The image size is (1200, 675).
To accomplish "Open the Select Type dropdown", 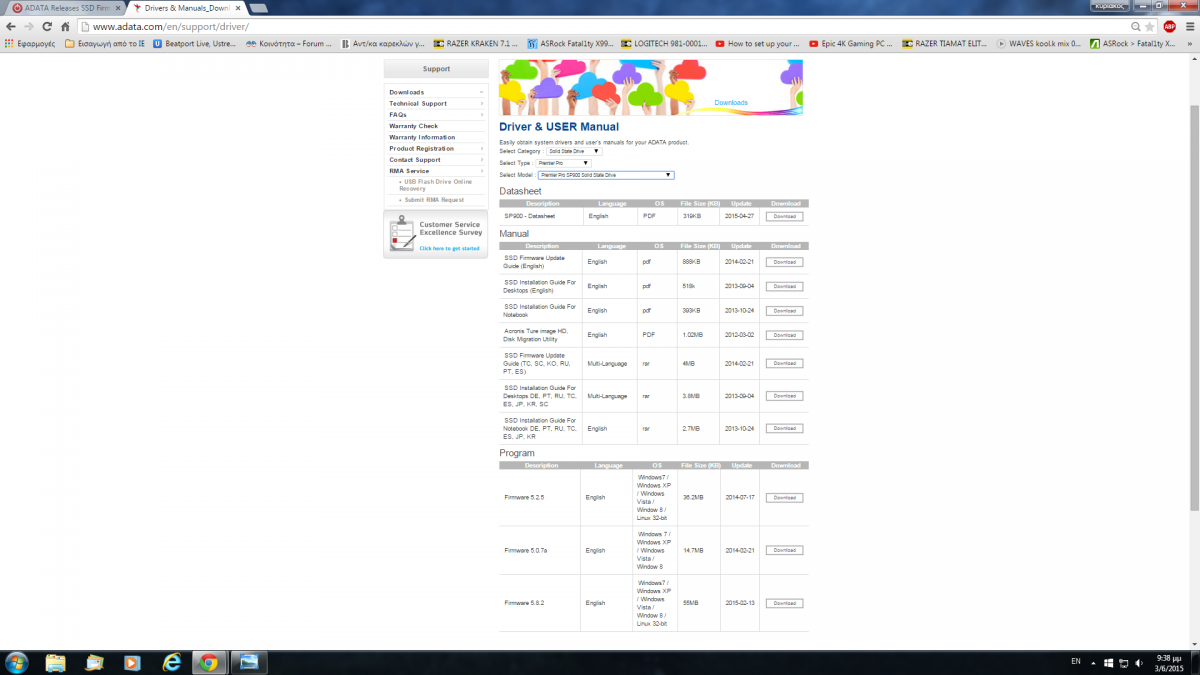I will [563, 163].
